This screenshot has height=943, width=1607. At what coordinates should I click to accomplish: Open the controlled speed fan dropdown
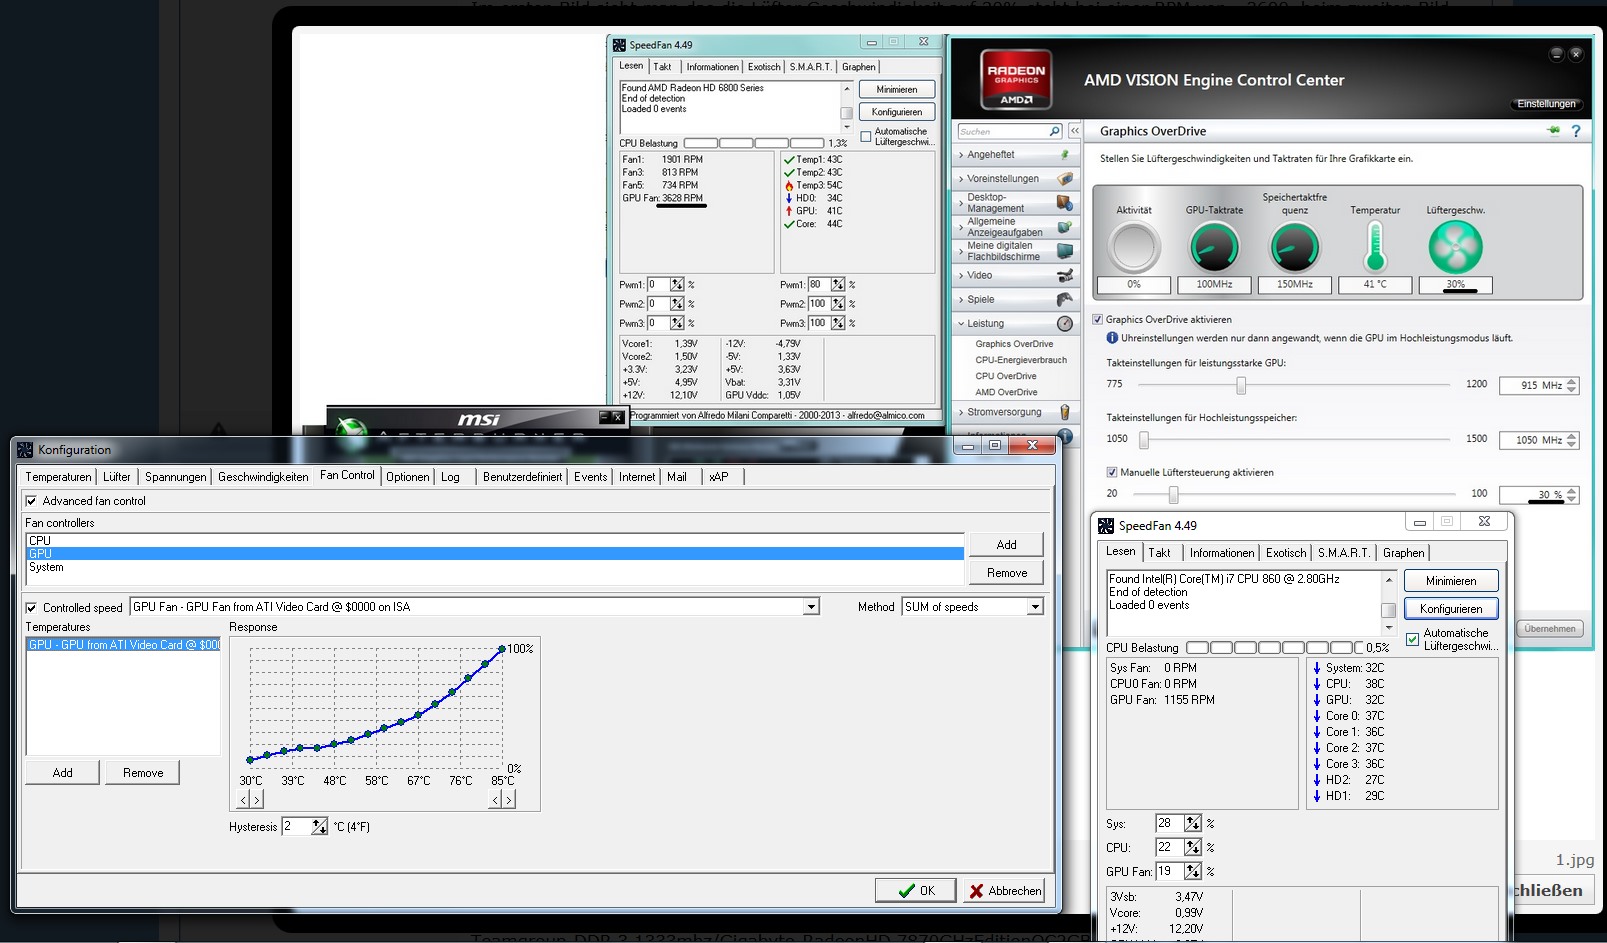click(x=811, y=607)
